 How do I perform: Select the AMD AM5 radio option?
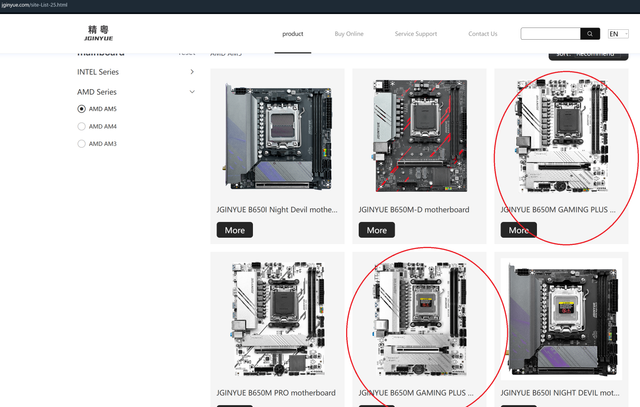pyautogui.click(x=81, y=109)
